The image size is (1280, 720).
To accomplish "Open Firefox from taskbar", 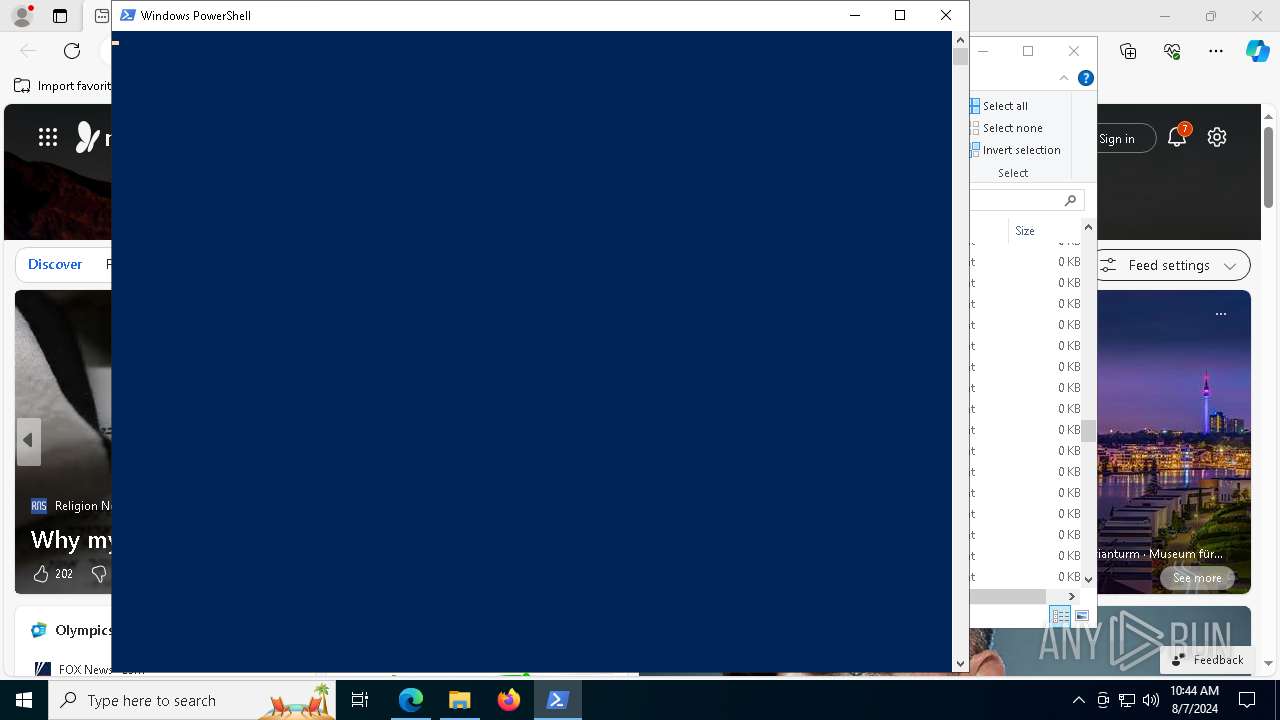I will click(509, 700).
